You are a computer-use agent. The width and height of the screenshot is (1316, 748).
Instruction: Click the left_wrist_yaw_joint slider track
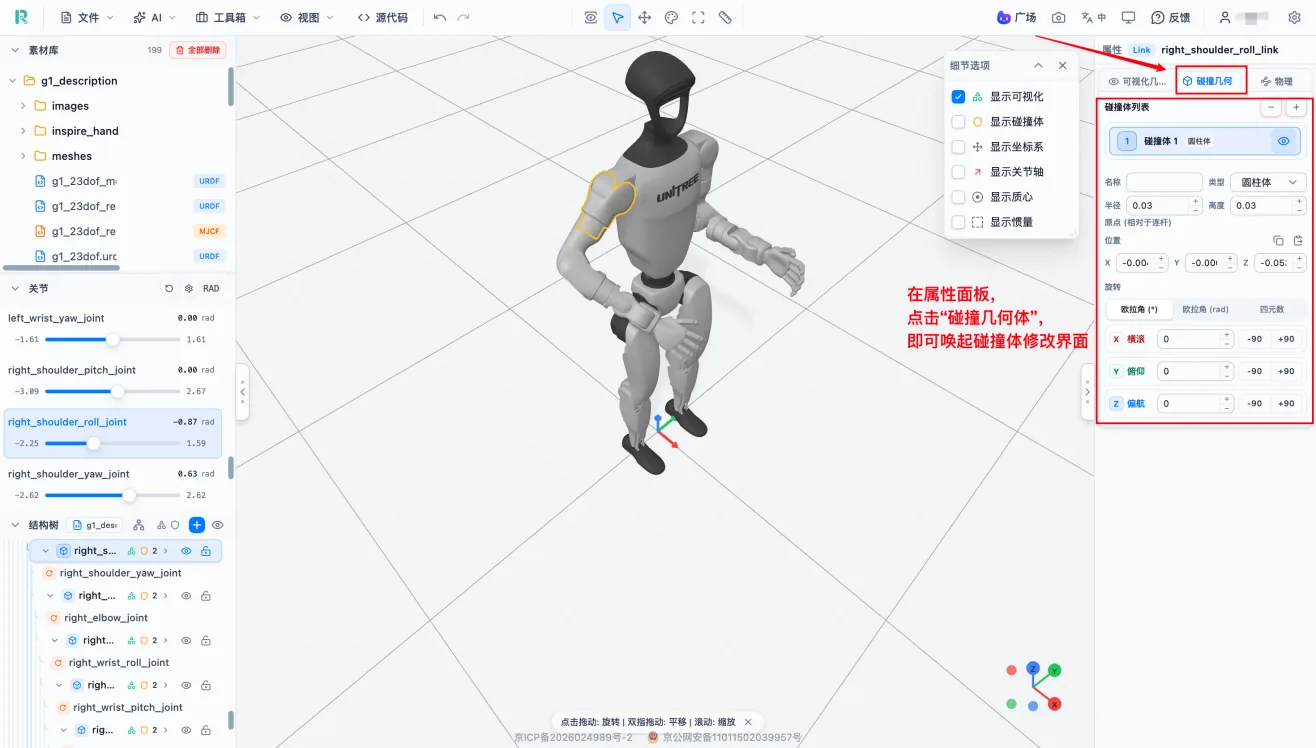113,339
